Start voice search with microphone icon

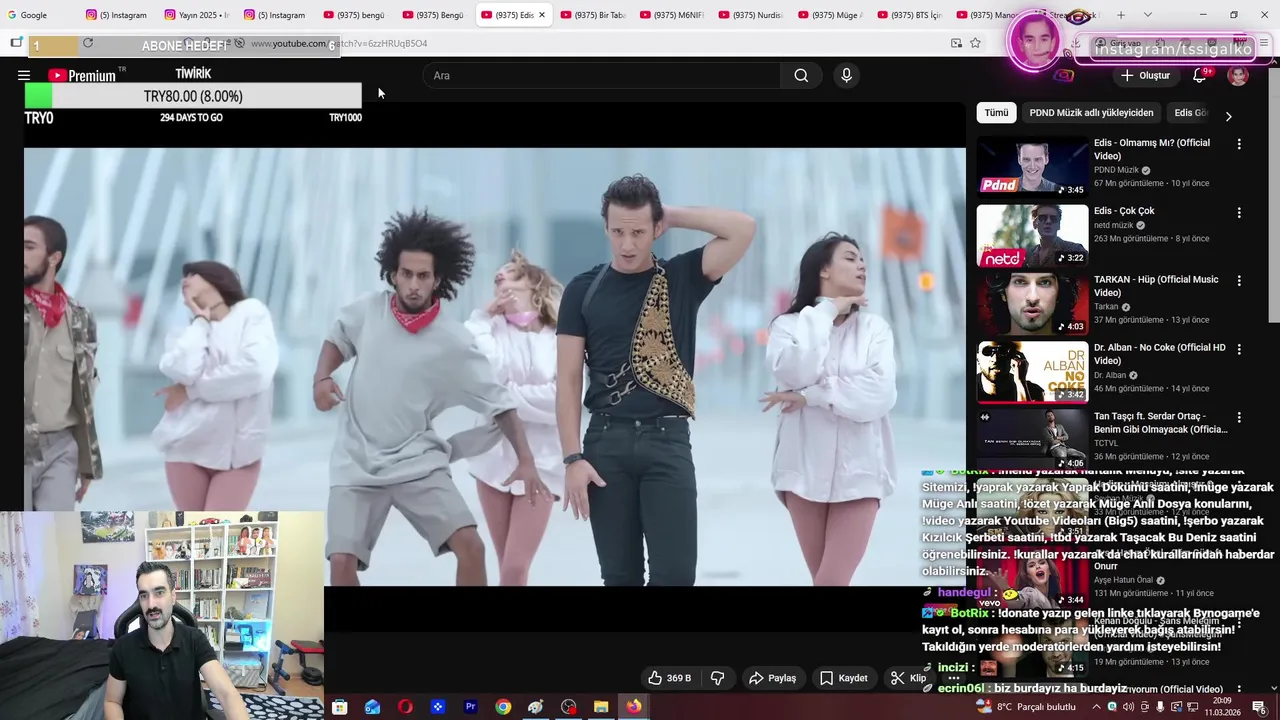pos(846,75)
